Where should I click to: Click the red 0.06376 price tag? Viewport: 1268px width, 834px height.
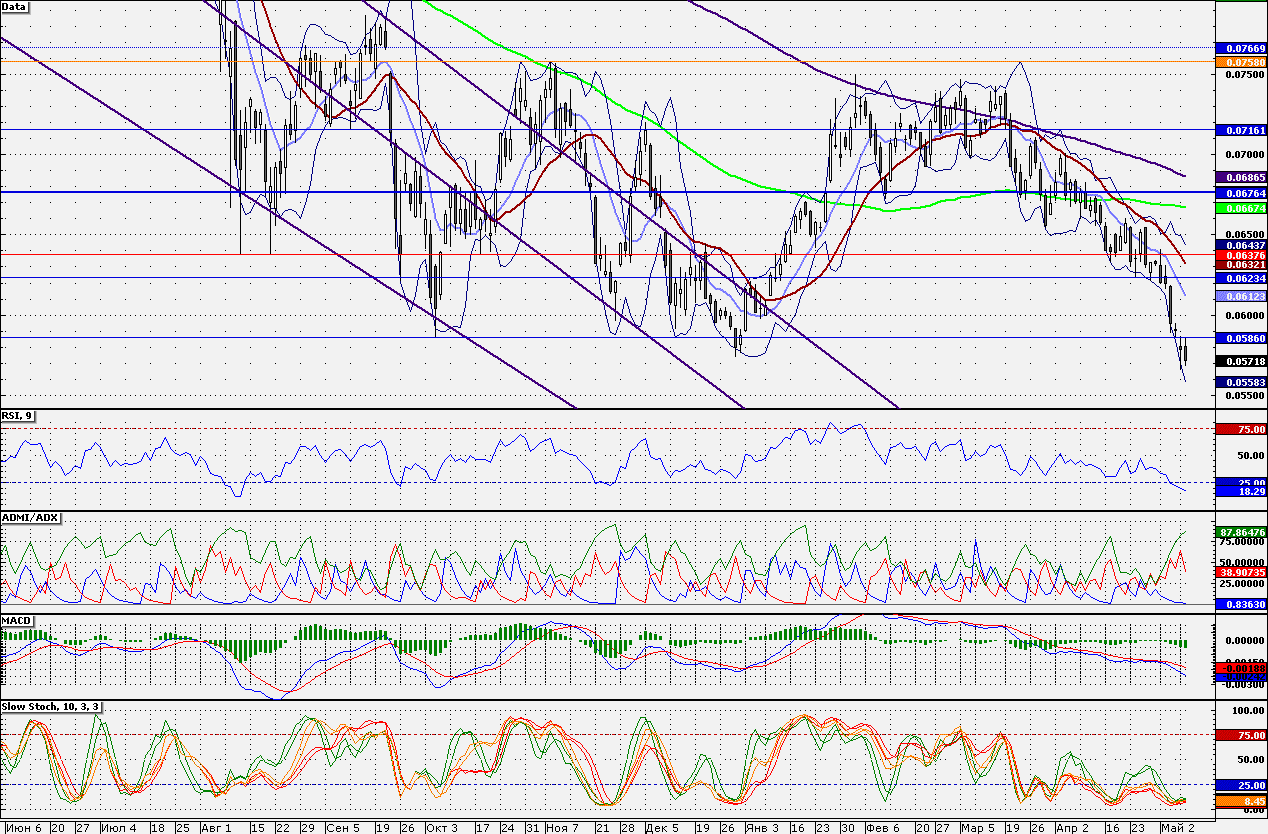point(1239,255)
